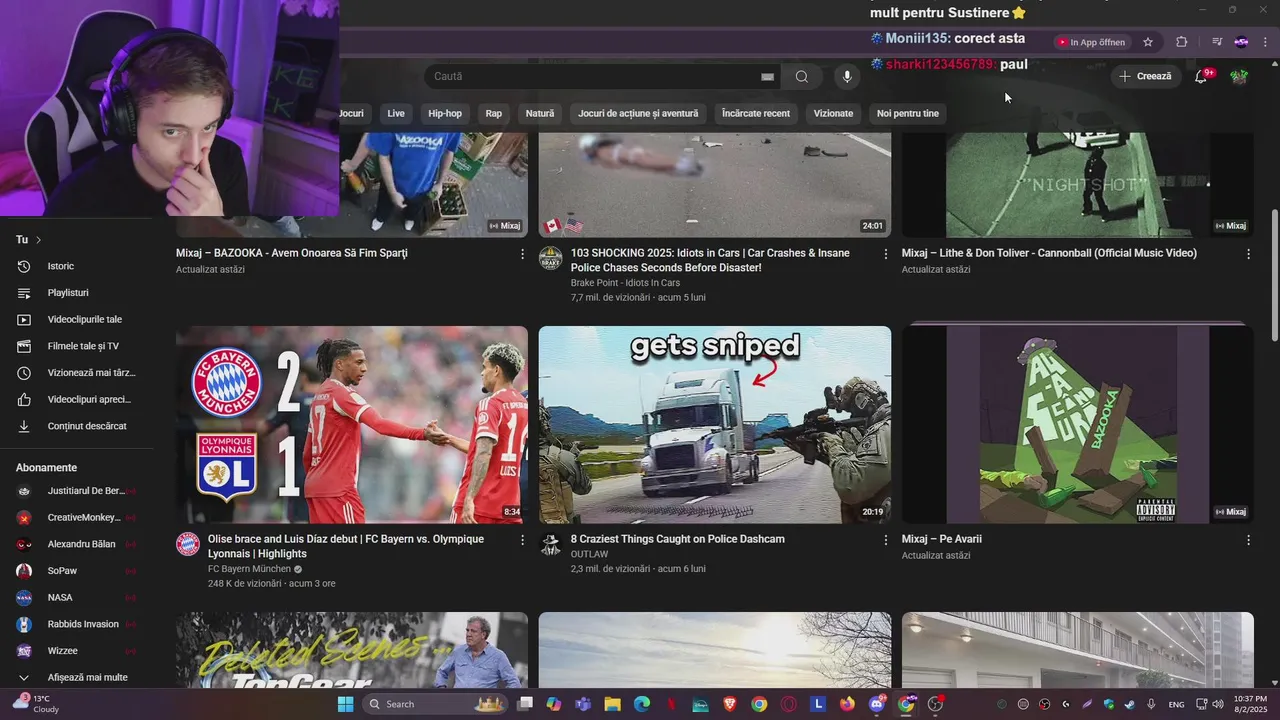1280x720 pixels.
Task: Select the Încărcate recent chip
Action: (x=756, y=113)
